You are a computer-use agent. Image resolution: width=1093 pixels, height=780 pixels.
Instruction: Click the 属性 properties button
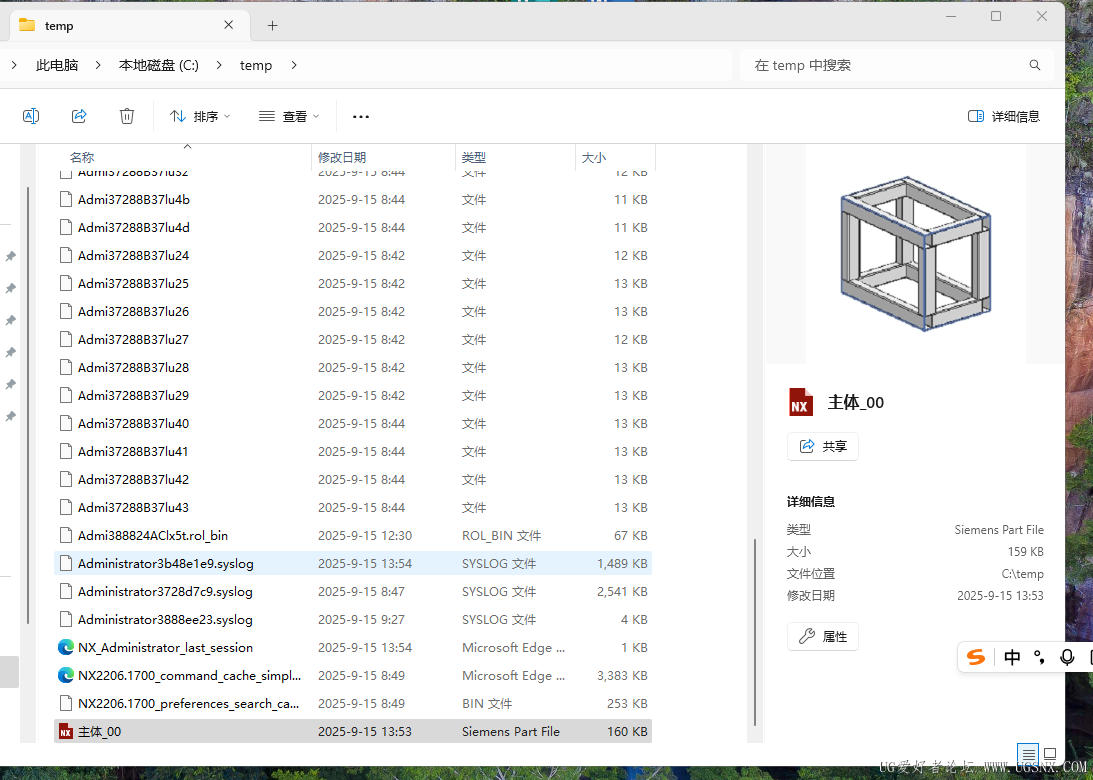click(823, 636)
